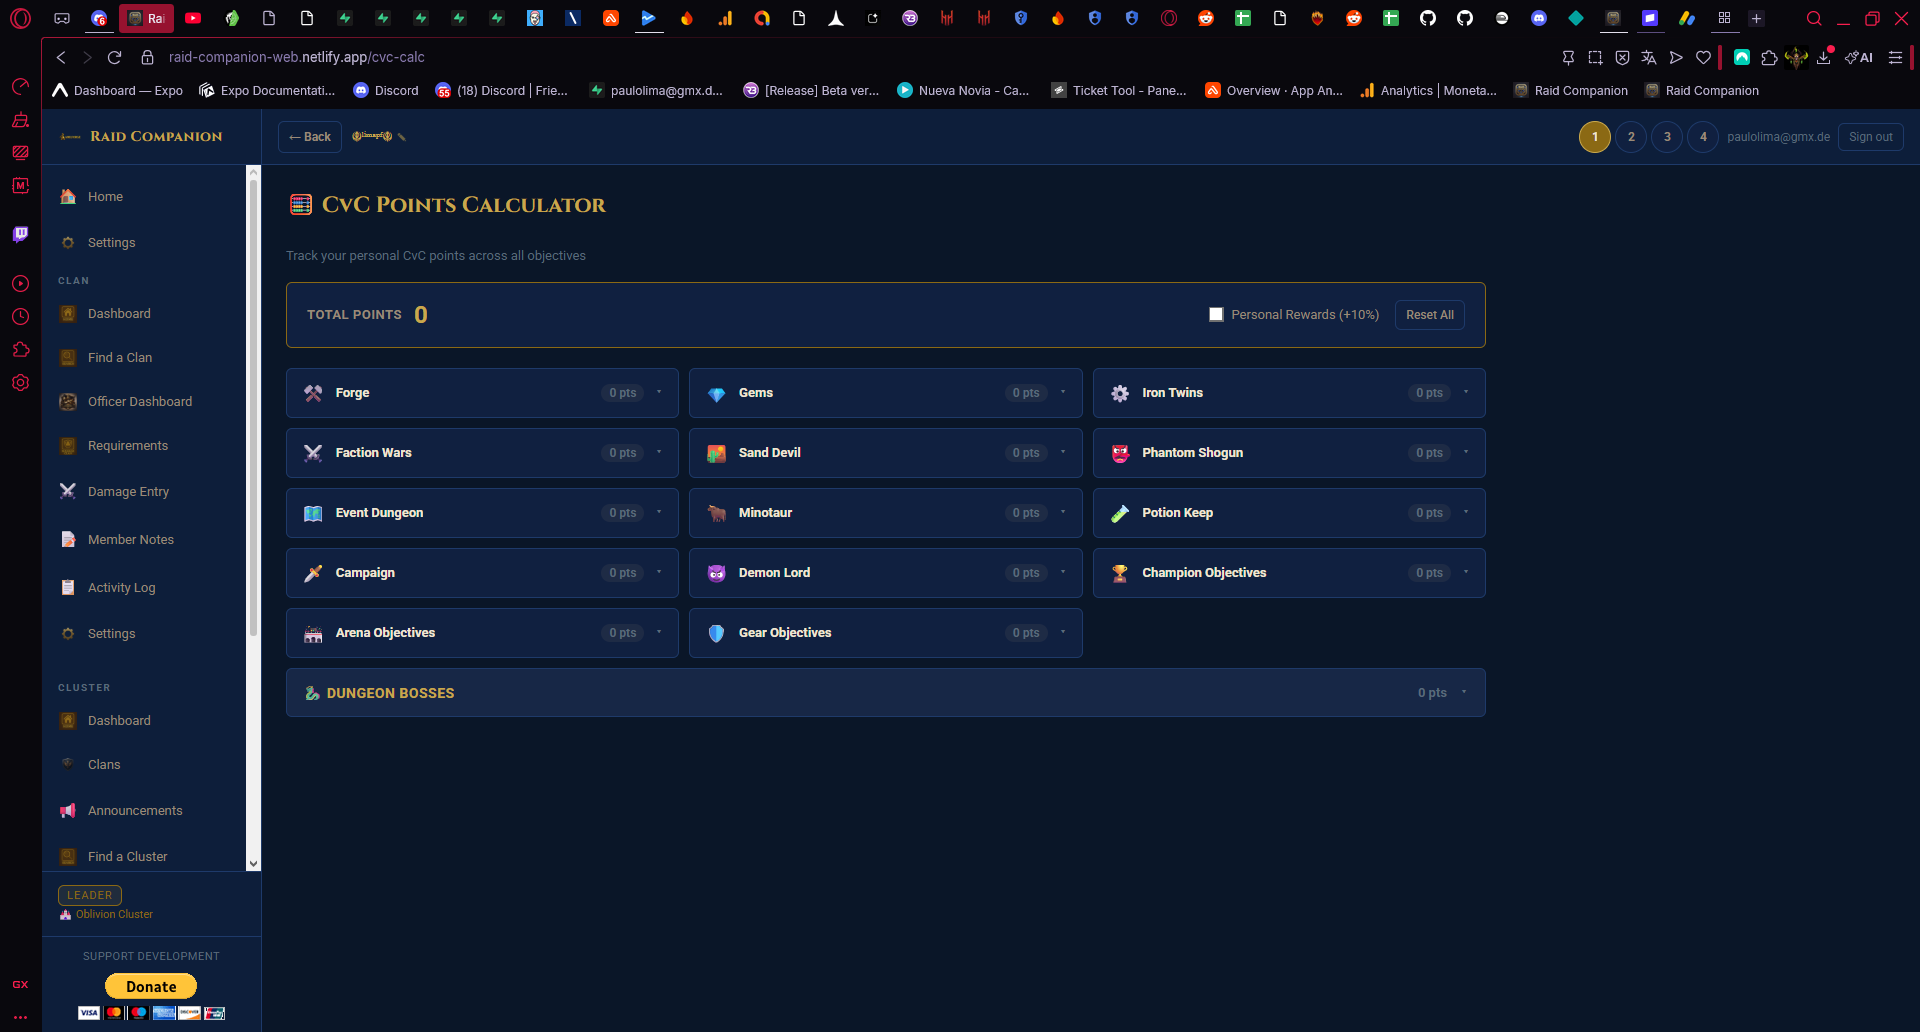Click the Demon Lord face icon
This screenshot has height=1032, width=1920.
[x=716, y=573]
